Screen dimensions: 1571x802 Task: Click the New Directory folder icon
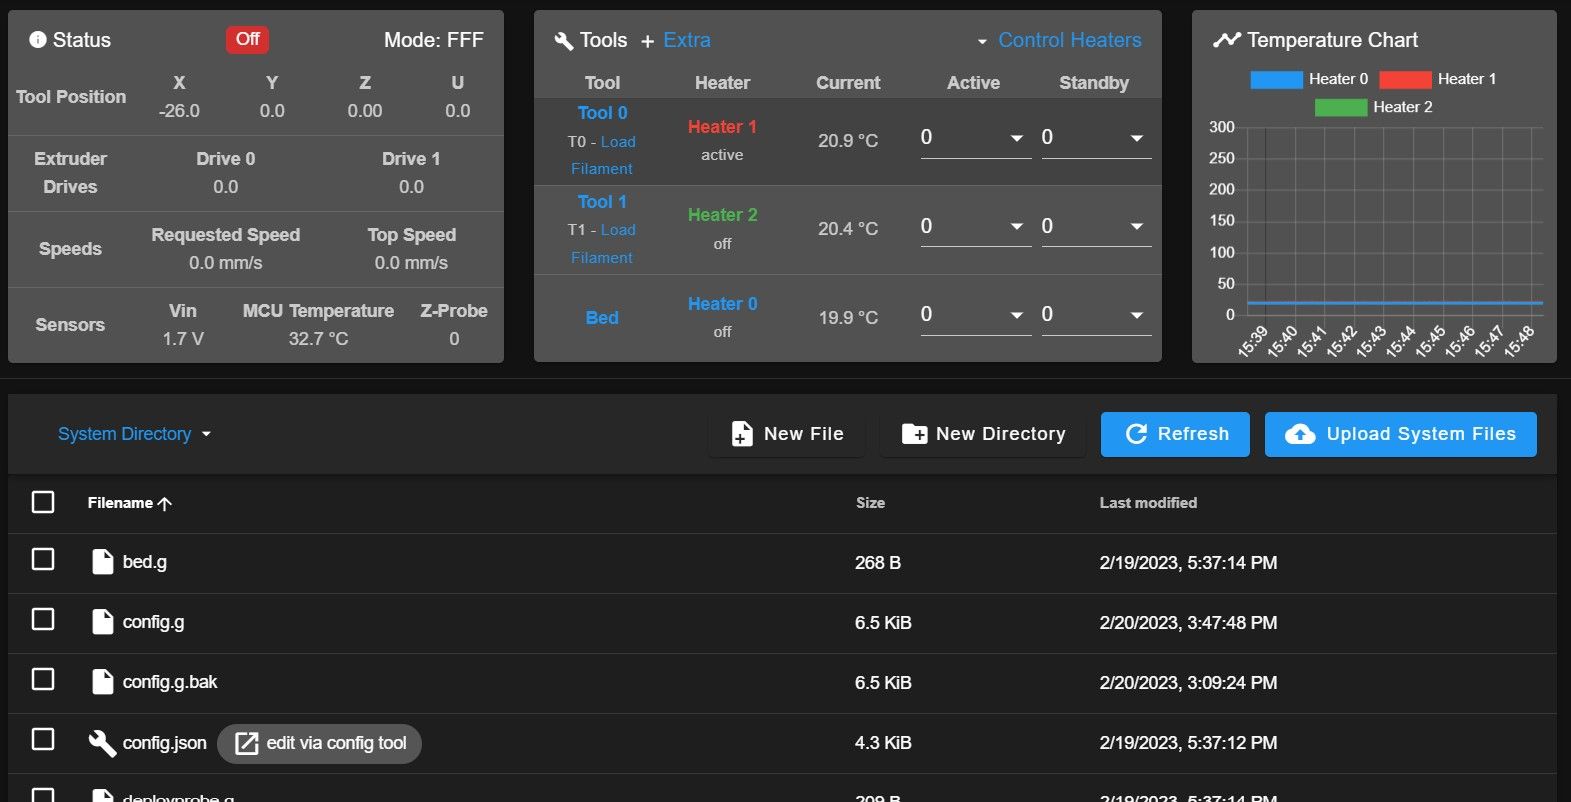(914, 434)
